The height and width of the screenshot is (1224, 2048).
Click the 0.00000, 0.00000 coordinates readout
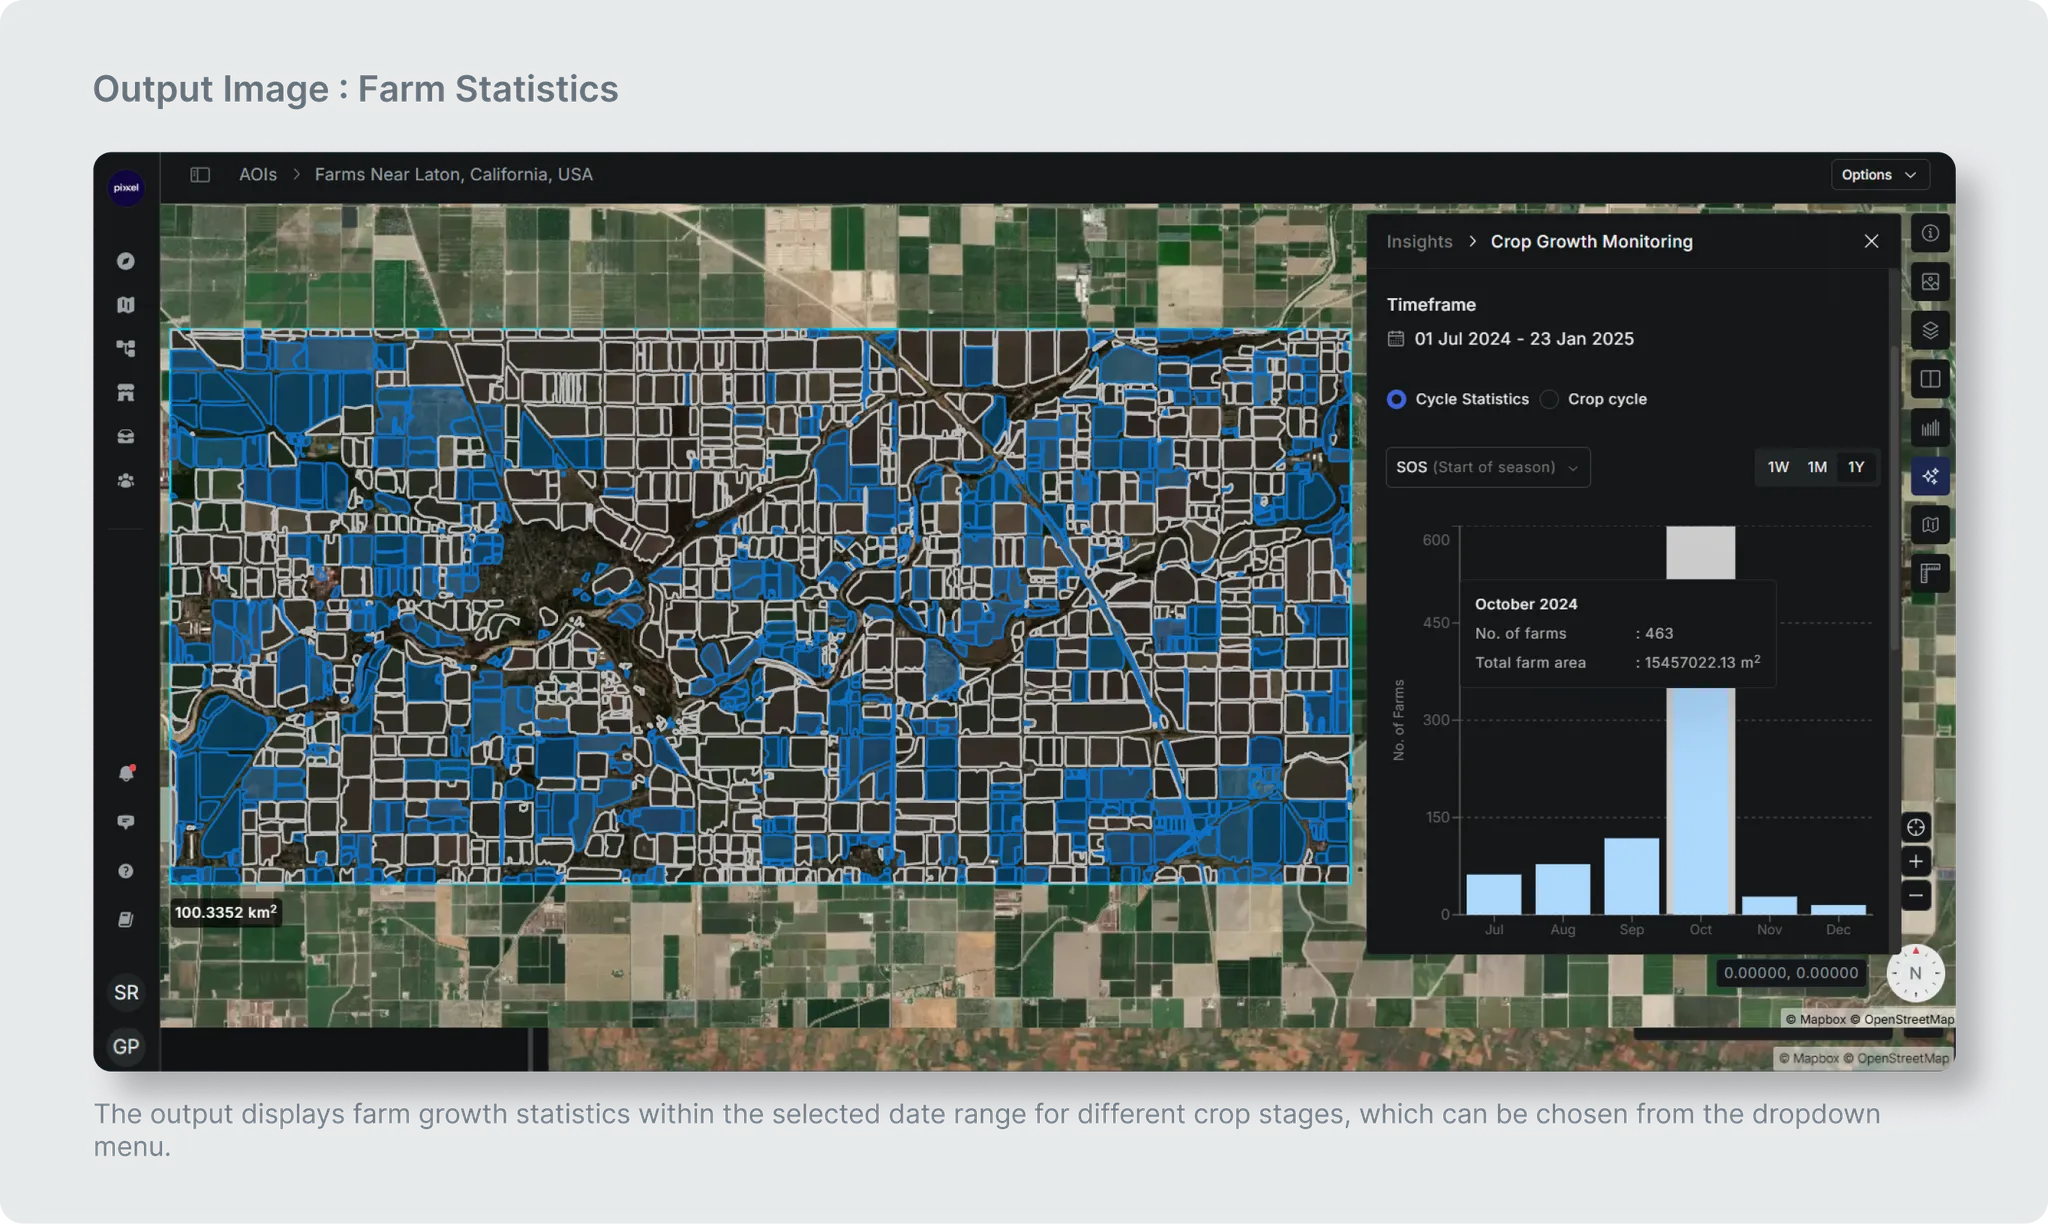(1791, 972)
